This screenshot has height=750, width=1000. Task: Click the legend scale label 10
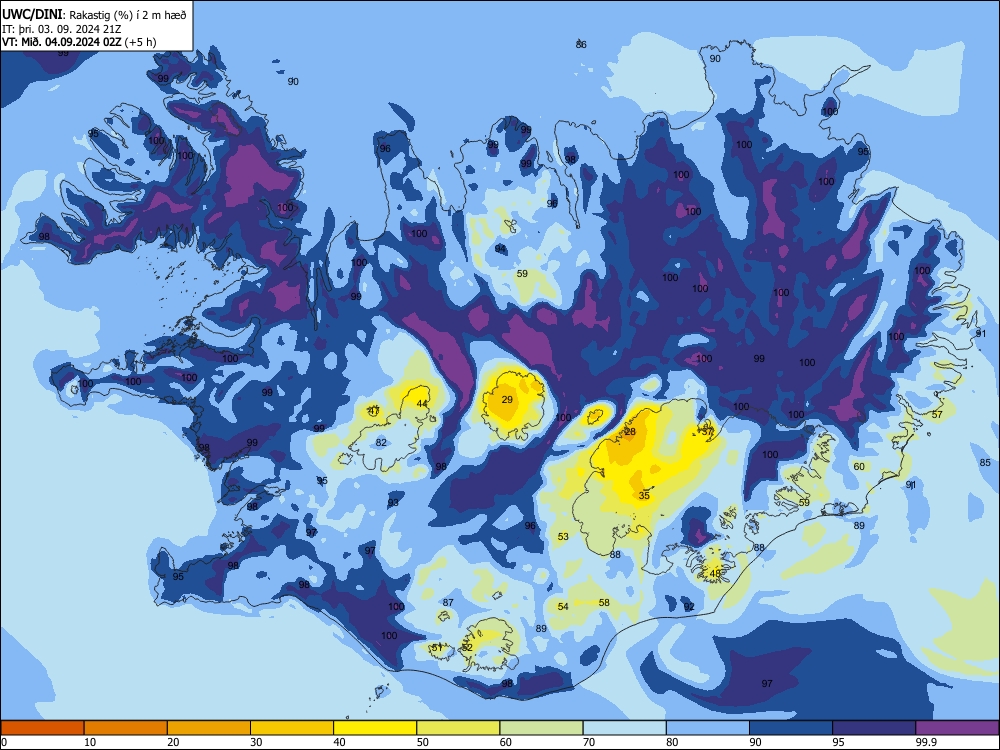point(90,742)
